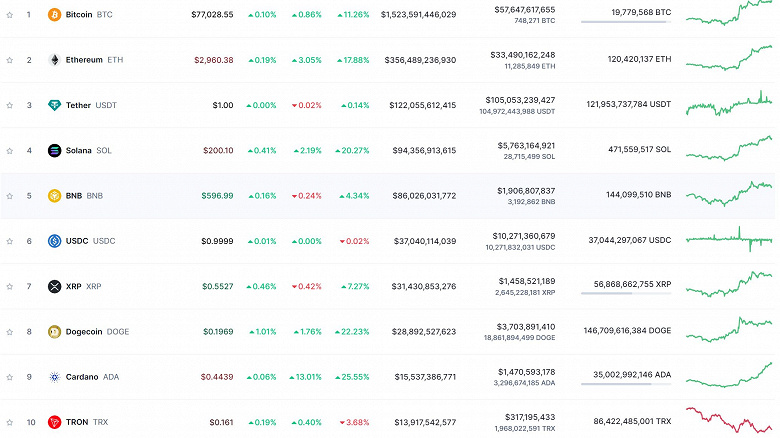Click the Ethereum coin logo icon
The height and width of the screenshot is (438, 780).
coord(54,60)
